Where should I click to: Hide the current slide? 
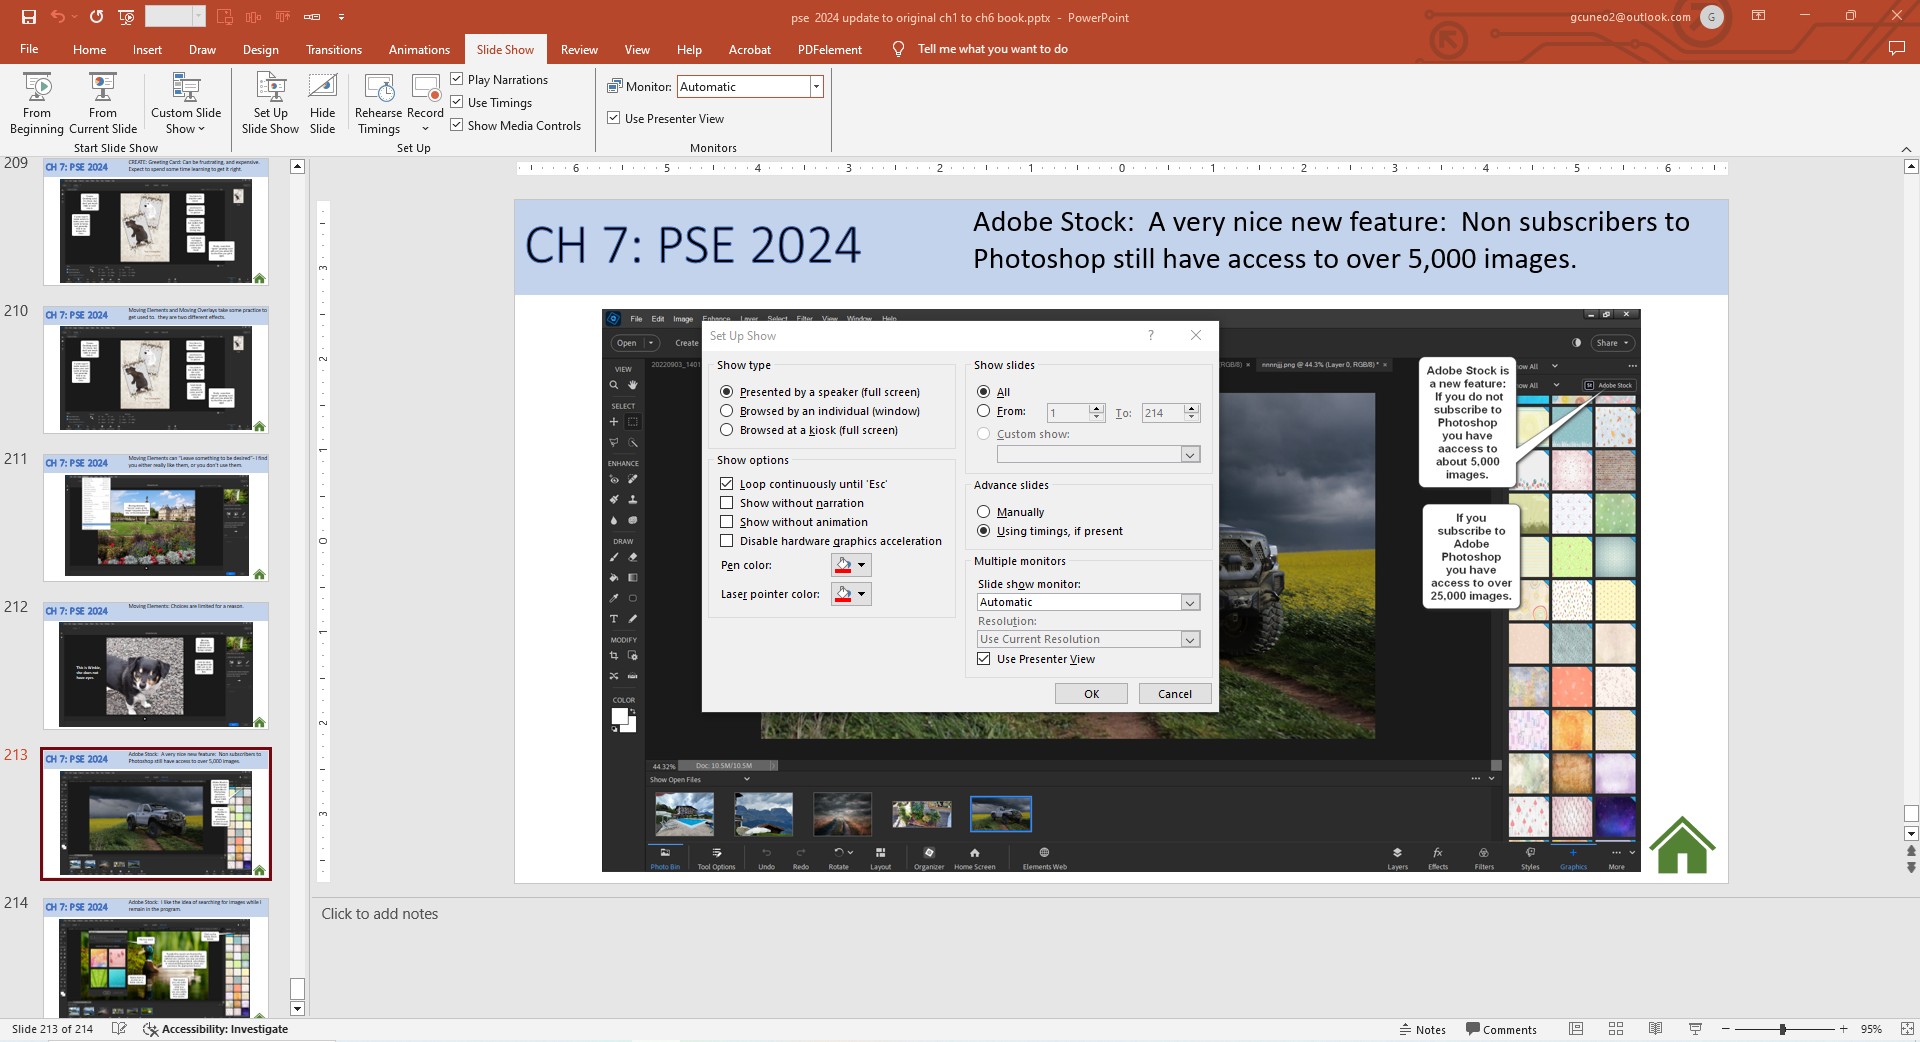[322, 102]
